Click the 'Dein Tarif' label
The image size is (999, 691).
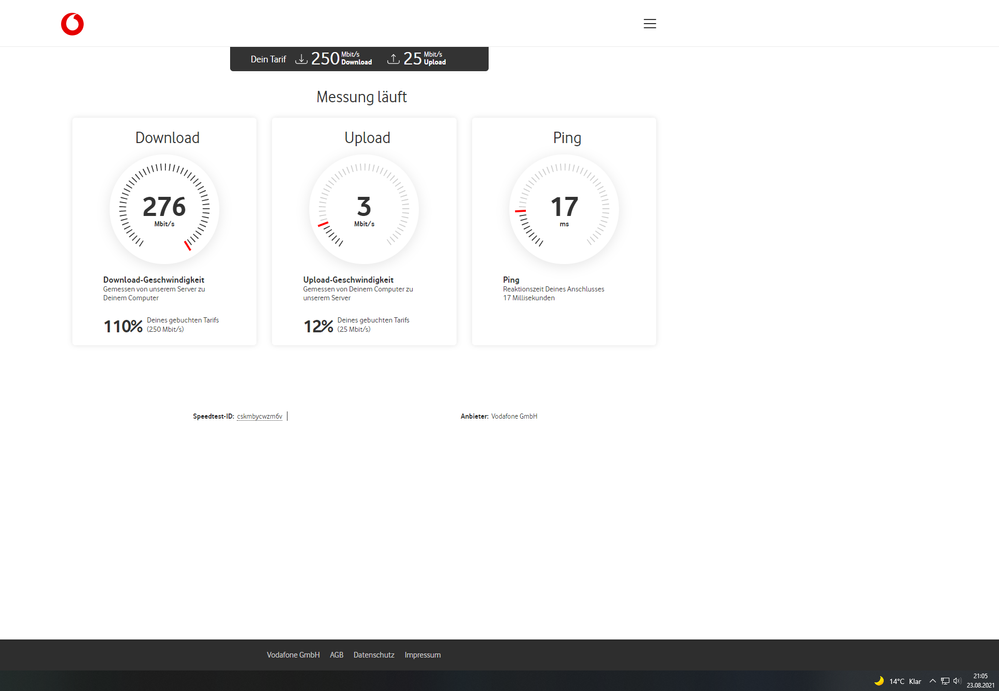pyautogui.click(x=268, y=59)
